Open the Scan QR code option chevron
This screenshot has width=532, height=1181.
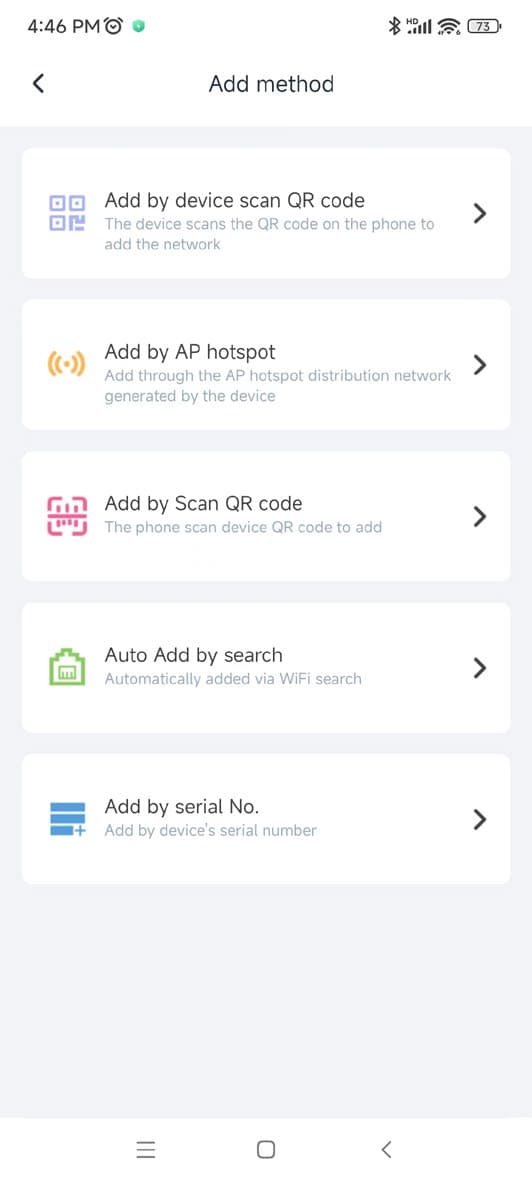479,517
